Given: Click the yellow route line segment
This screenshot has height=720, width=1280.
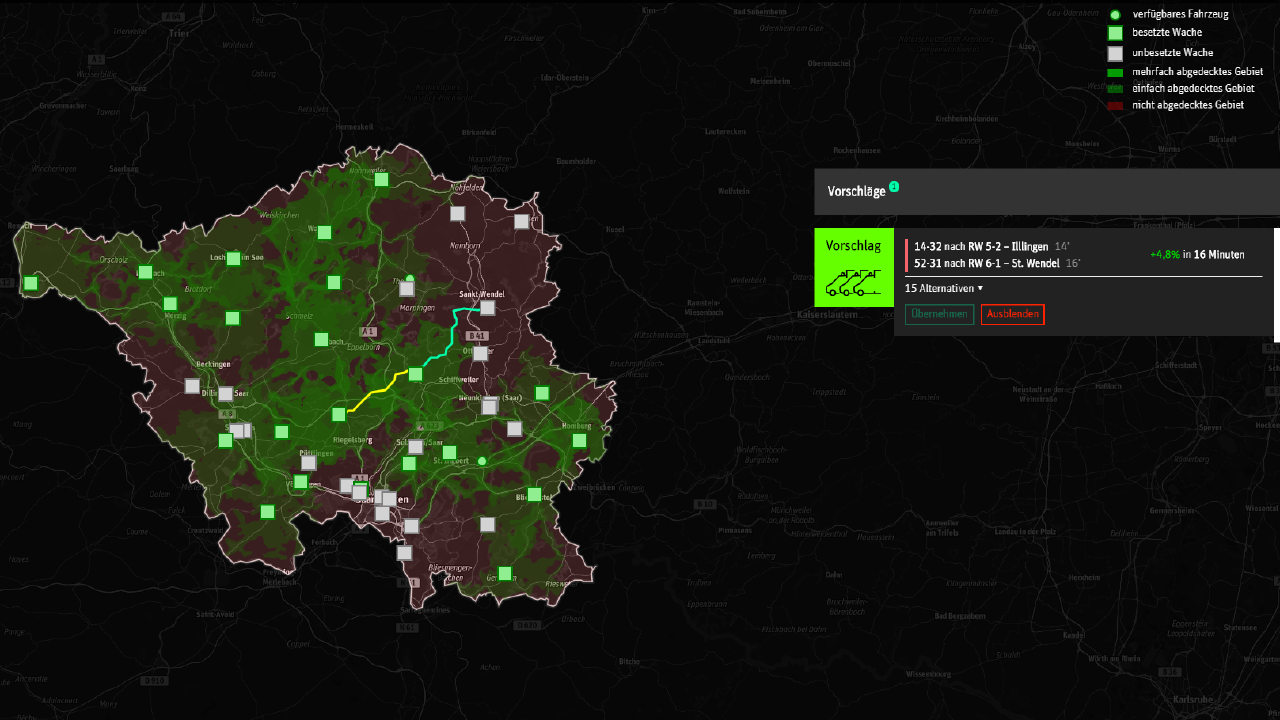Looking at the screenshot, I should coord(377,392).
